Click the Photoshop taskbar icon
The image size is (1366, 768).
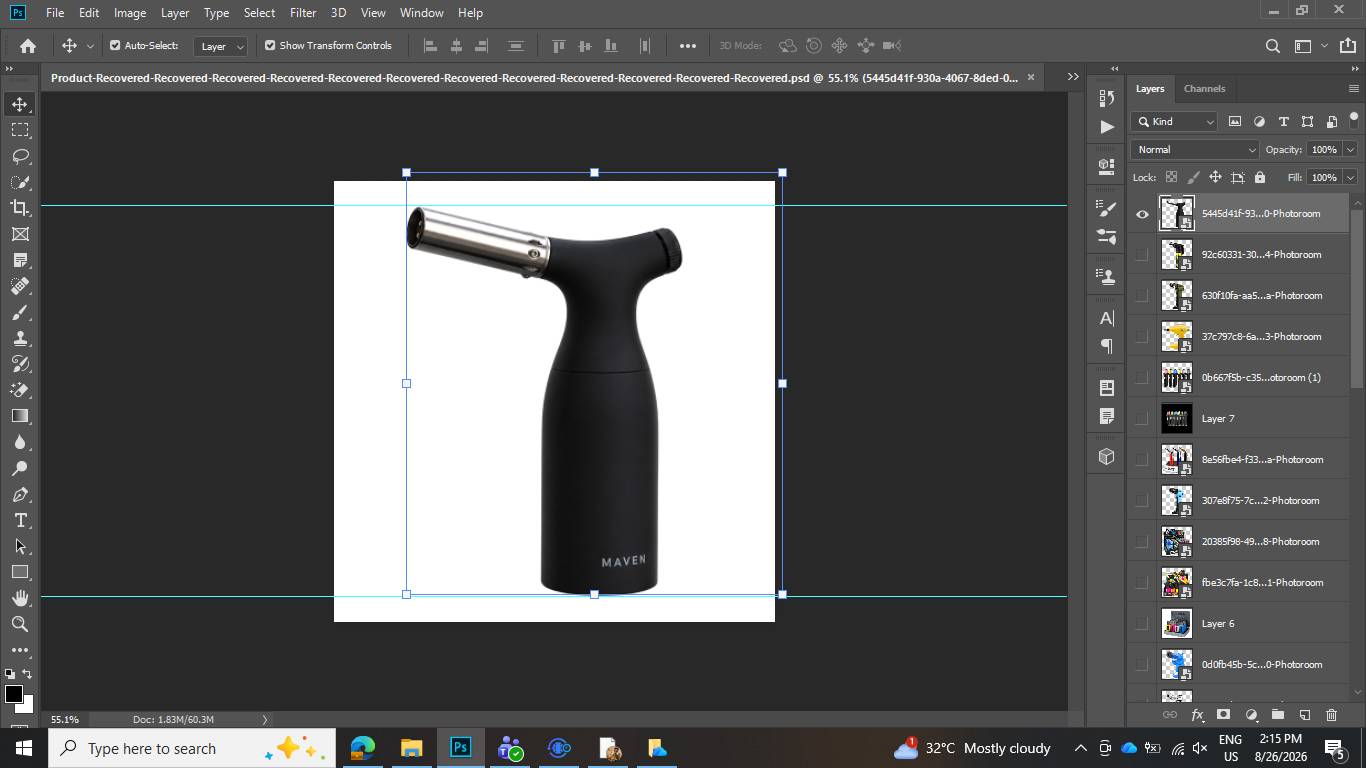[460, 748]
